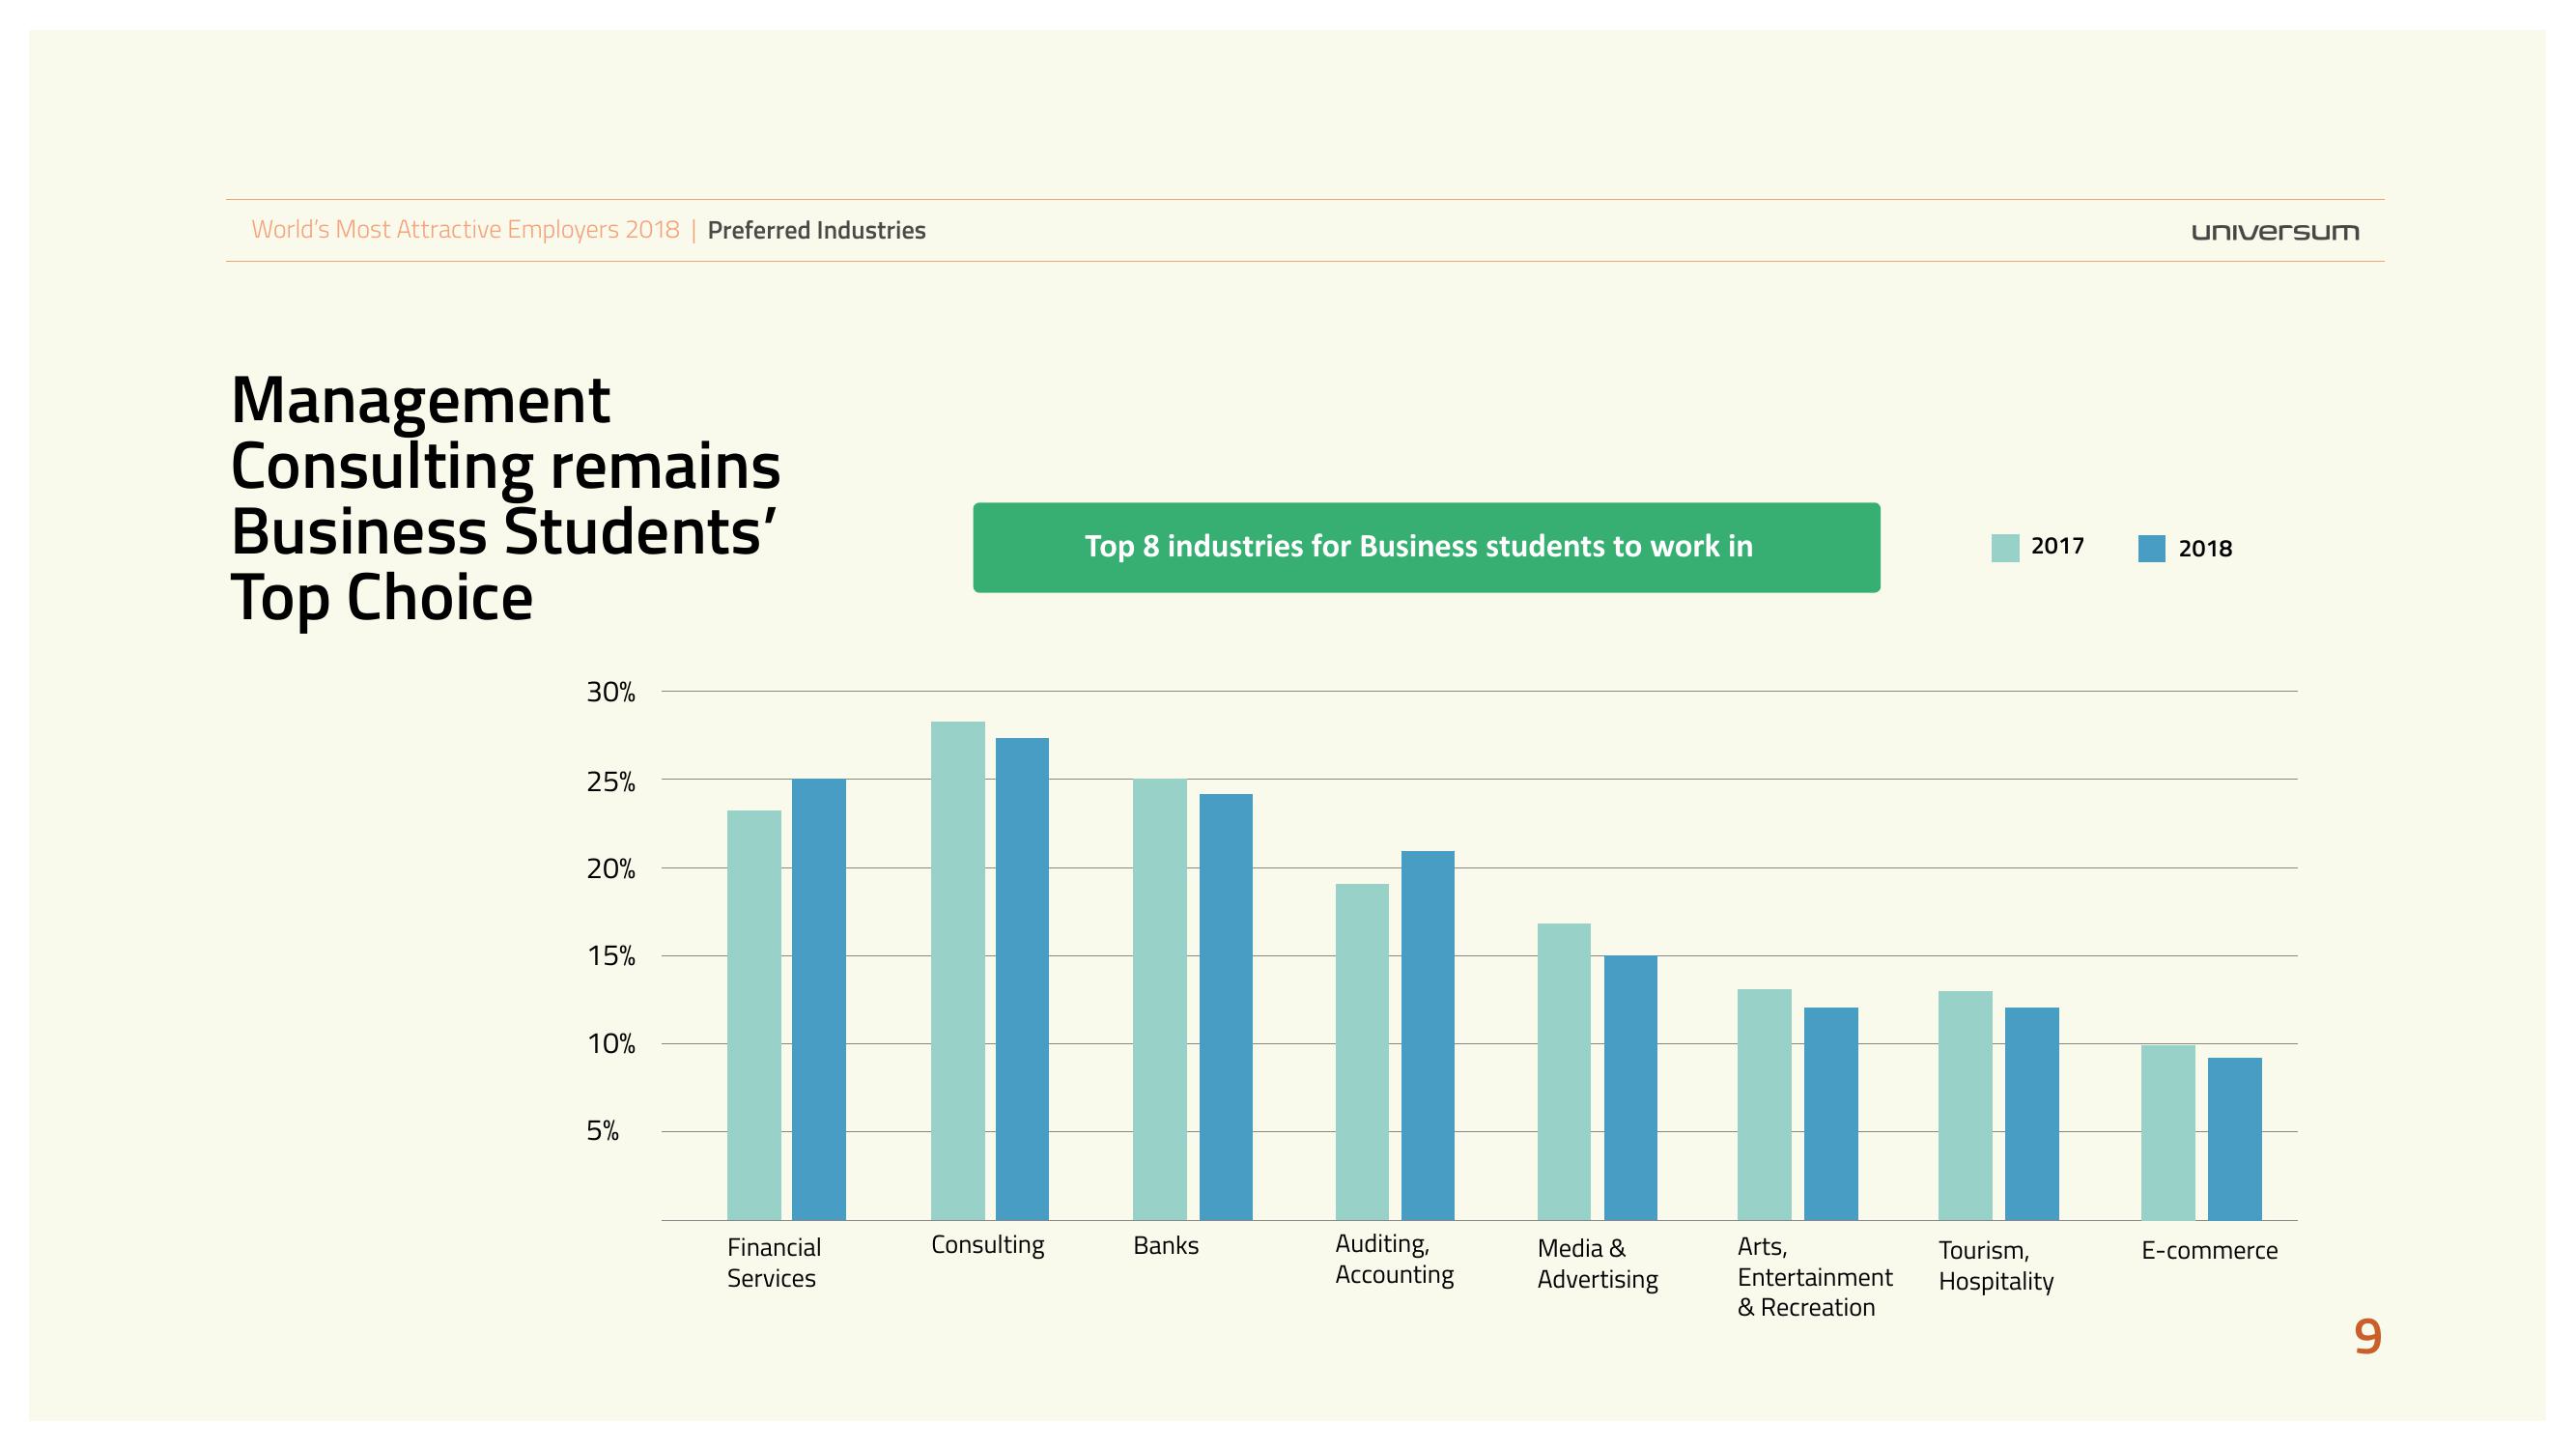Select the 30% y-axis label

[610, 692]
